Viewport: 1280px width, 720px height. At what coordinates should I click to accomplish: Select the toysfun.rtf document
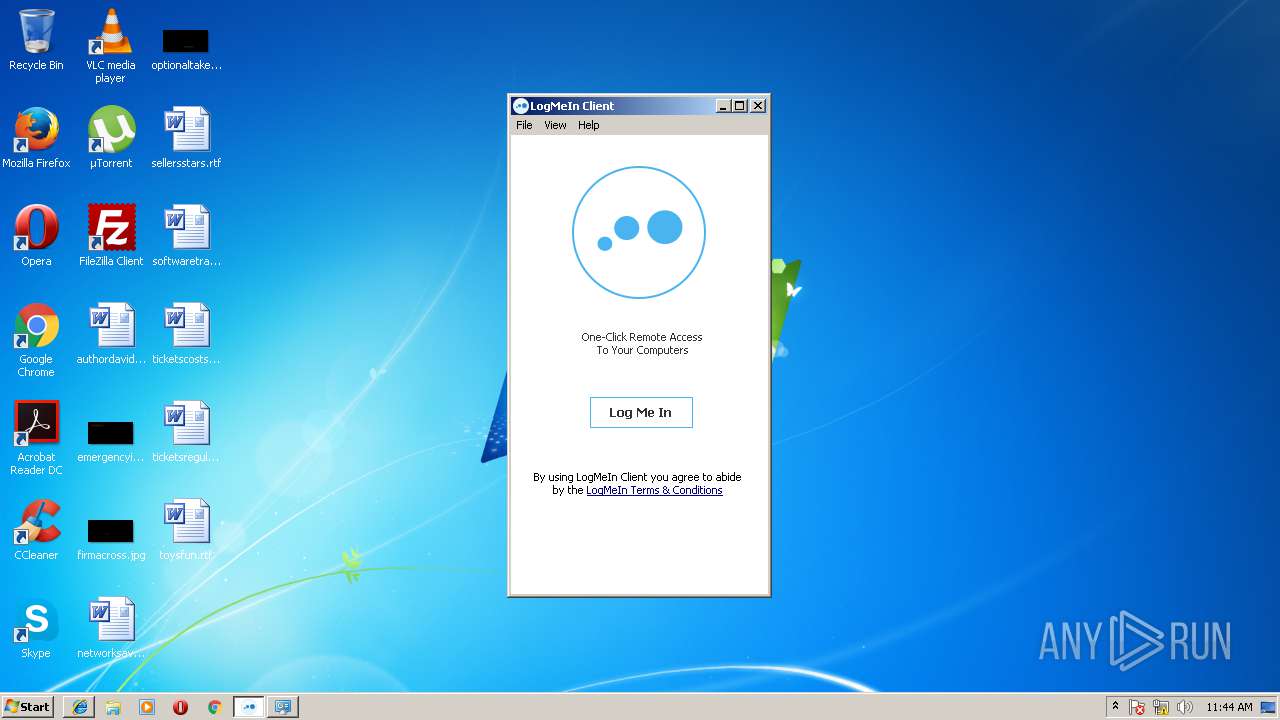186,530
